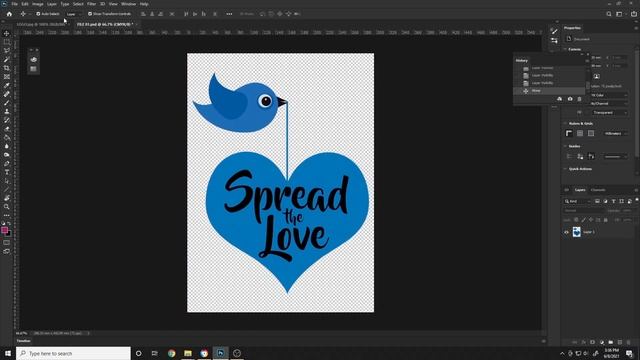The height and width of the screenshot is (360, 640).
Task: Toggle Quick Mask mode below color swatches
Action: [7, 242]
